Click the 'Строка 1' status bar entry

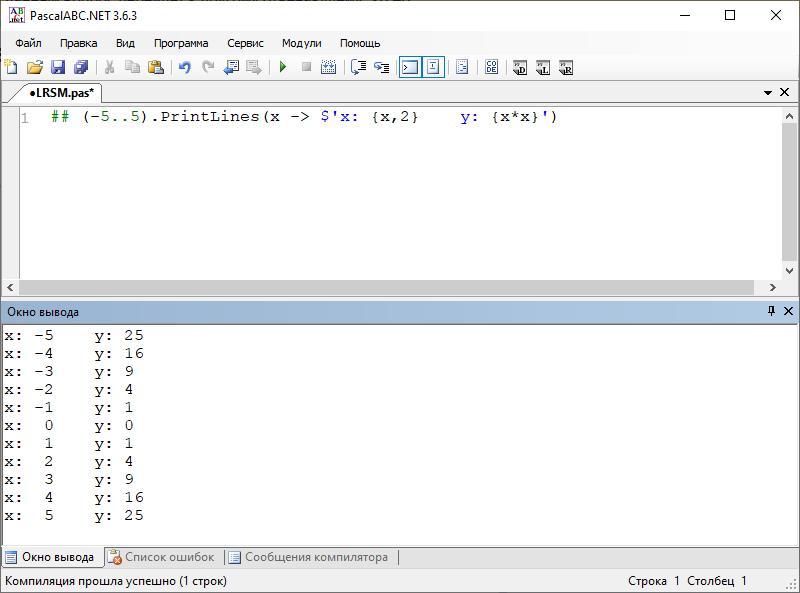pos(654,581)
